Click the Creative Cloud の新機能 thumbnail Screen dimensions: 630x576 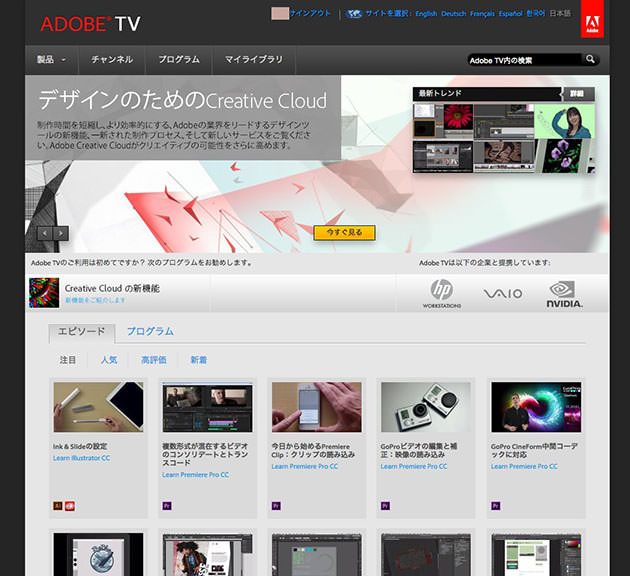pos(44,293)
